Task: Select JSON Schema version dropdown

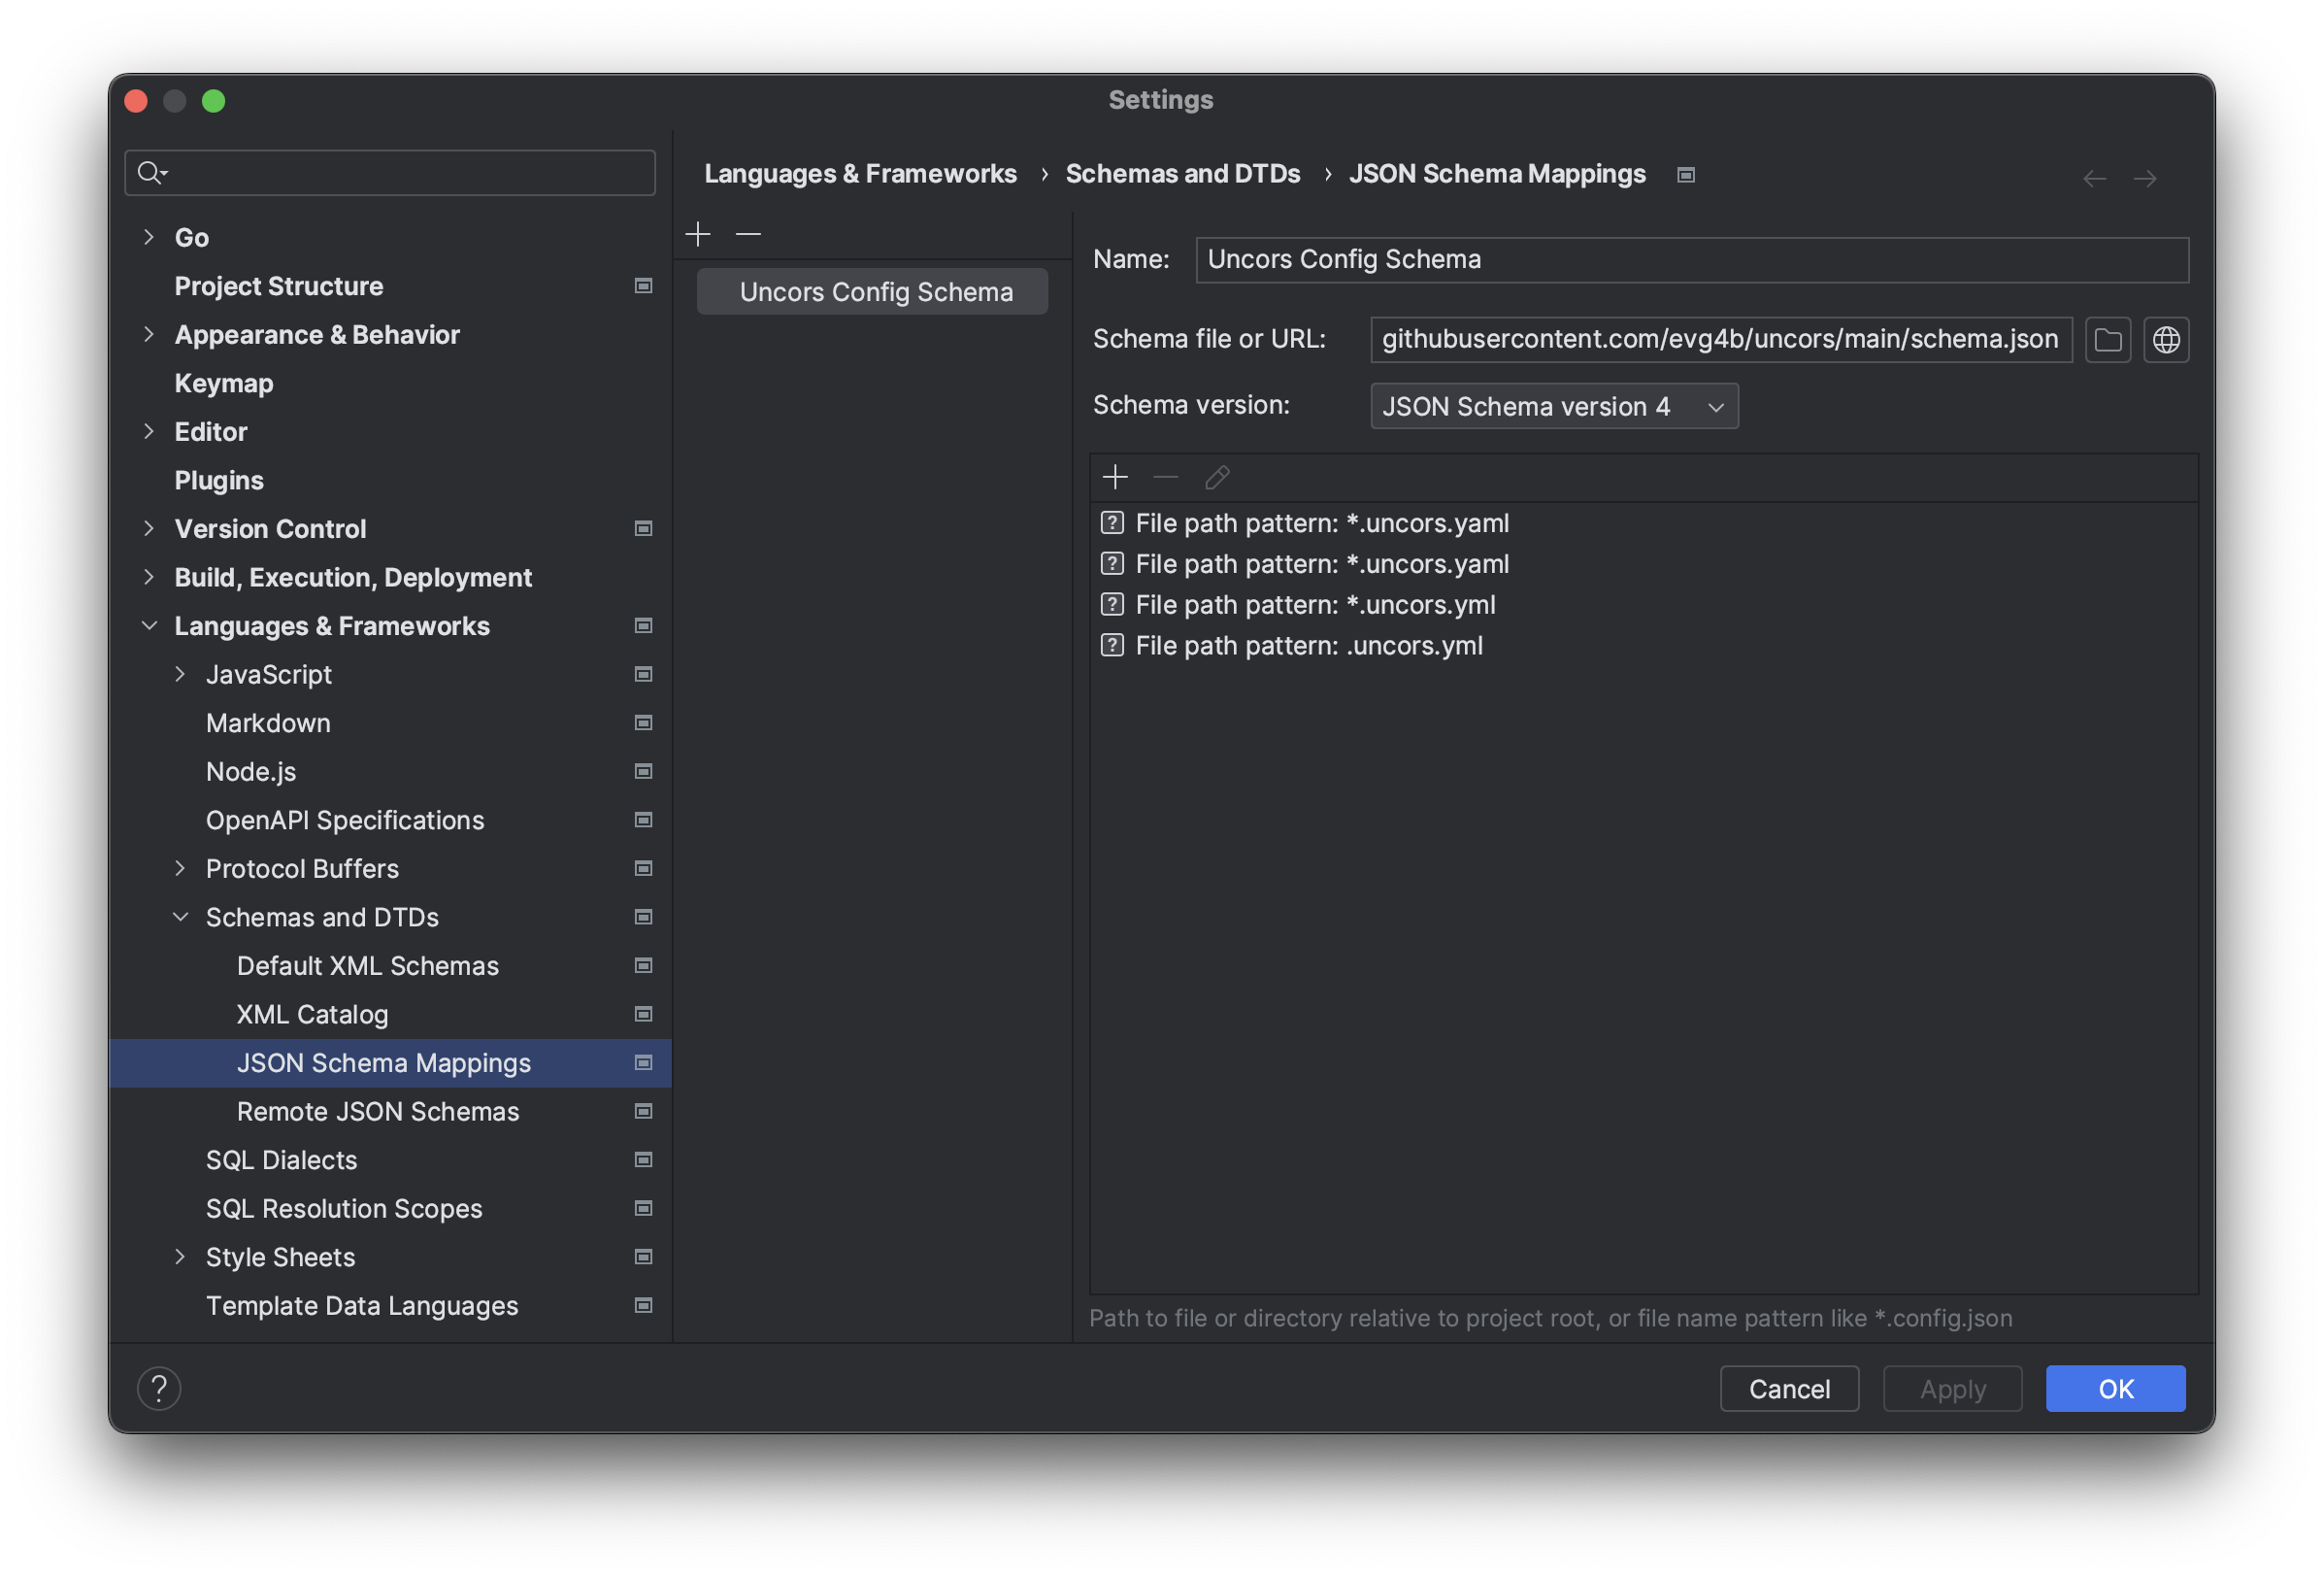Action: coord(1553,405)
